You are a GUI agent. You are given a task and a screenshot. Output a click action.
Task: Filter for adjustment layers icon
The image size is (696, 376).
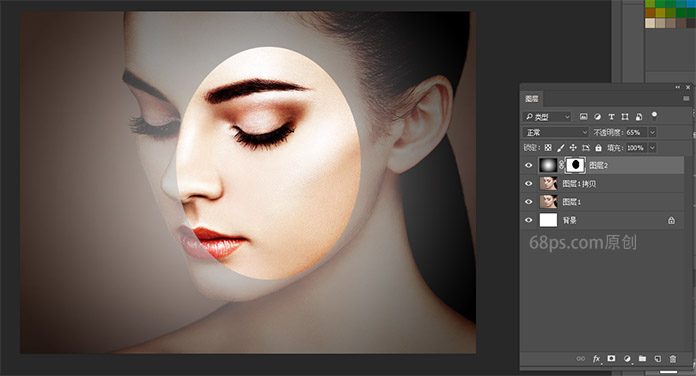[597, 117]
